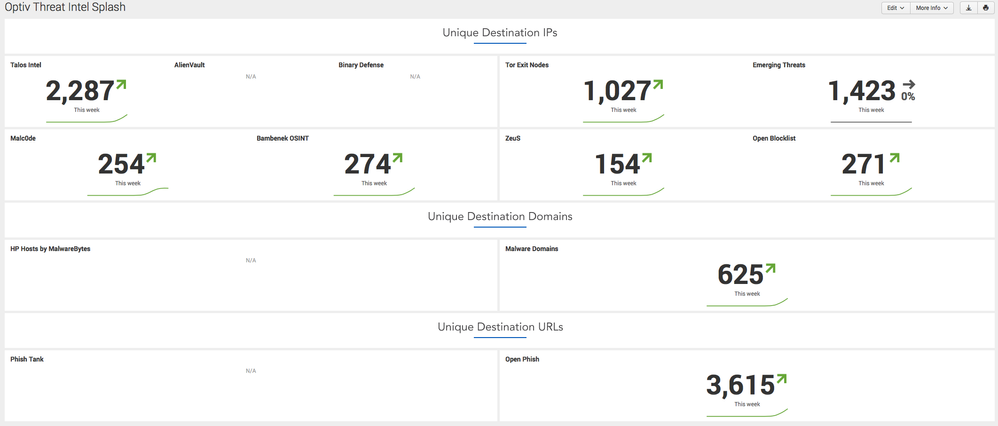Viewport: 998px width, 426px height.
Task: Click the Tor Exit Nodes upward arrow
Action: (x=658, y=86)
